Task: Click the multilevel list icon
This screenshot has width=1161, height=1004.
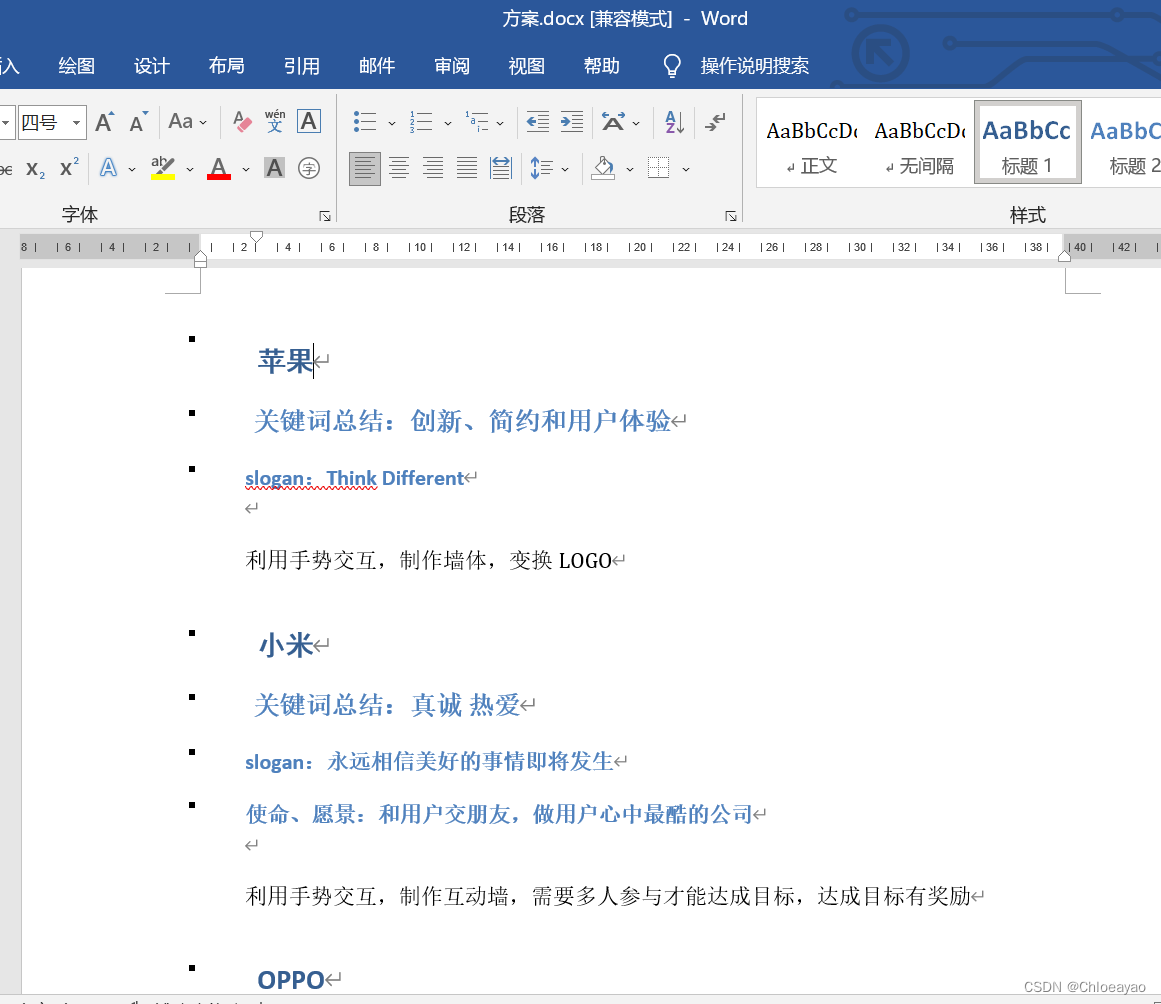Action: coord(477,121)
